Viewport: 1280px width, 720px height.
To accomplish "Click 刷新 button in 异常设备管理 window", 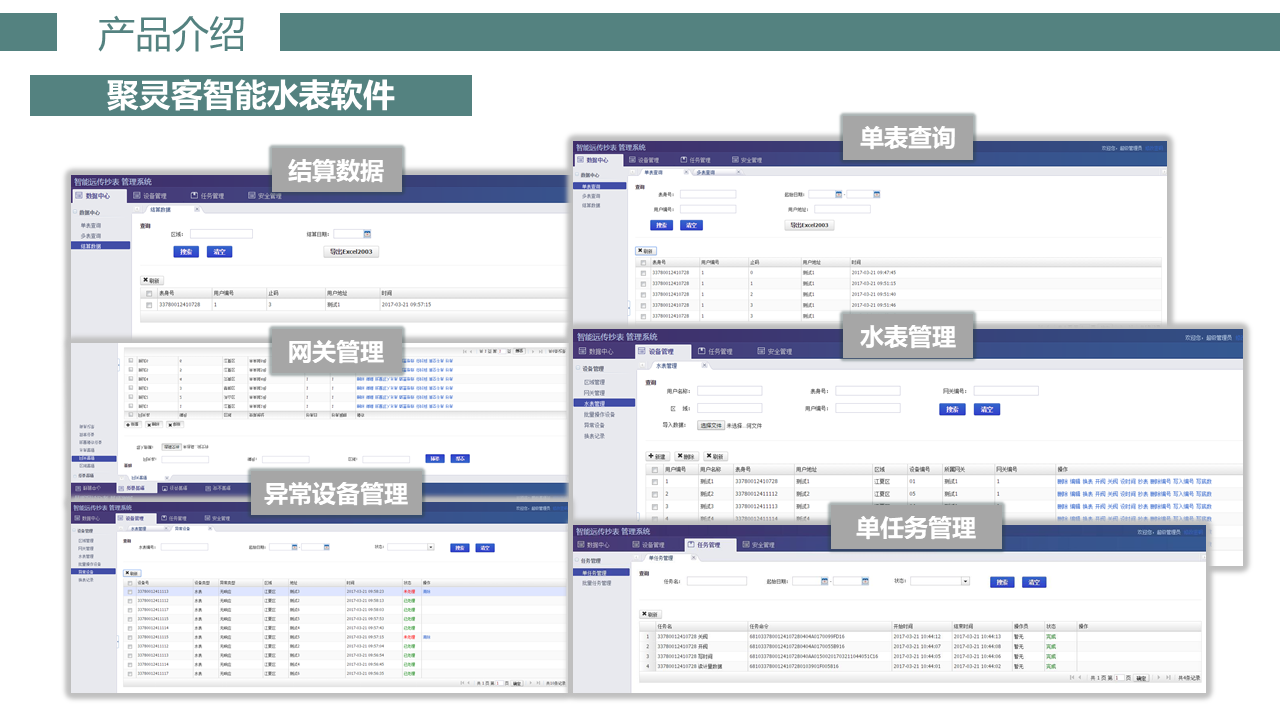I will point(133,573).
